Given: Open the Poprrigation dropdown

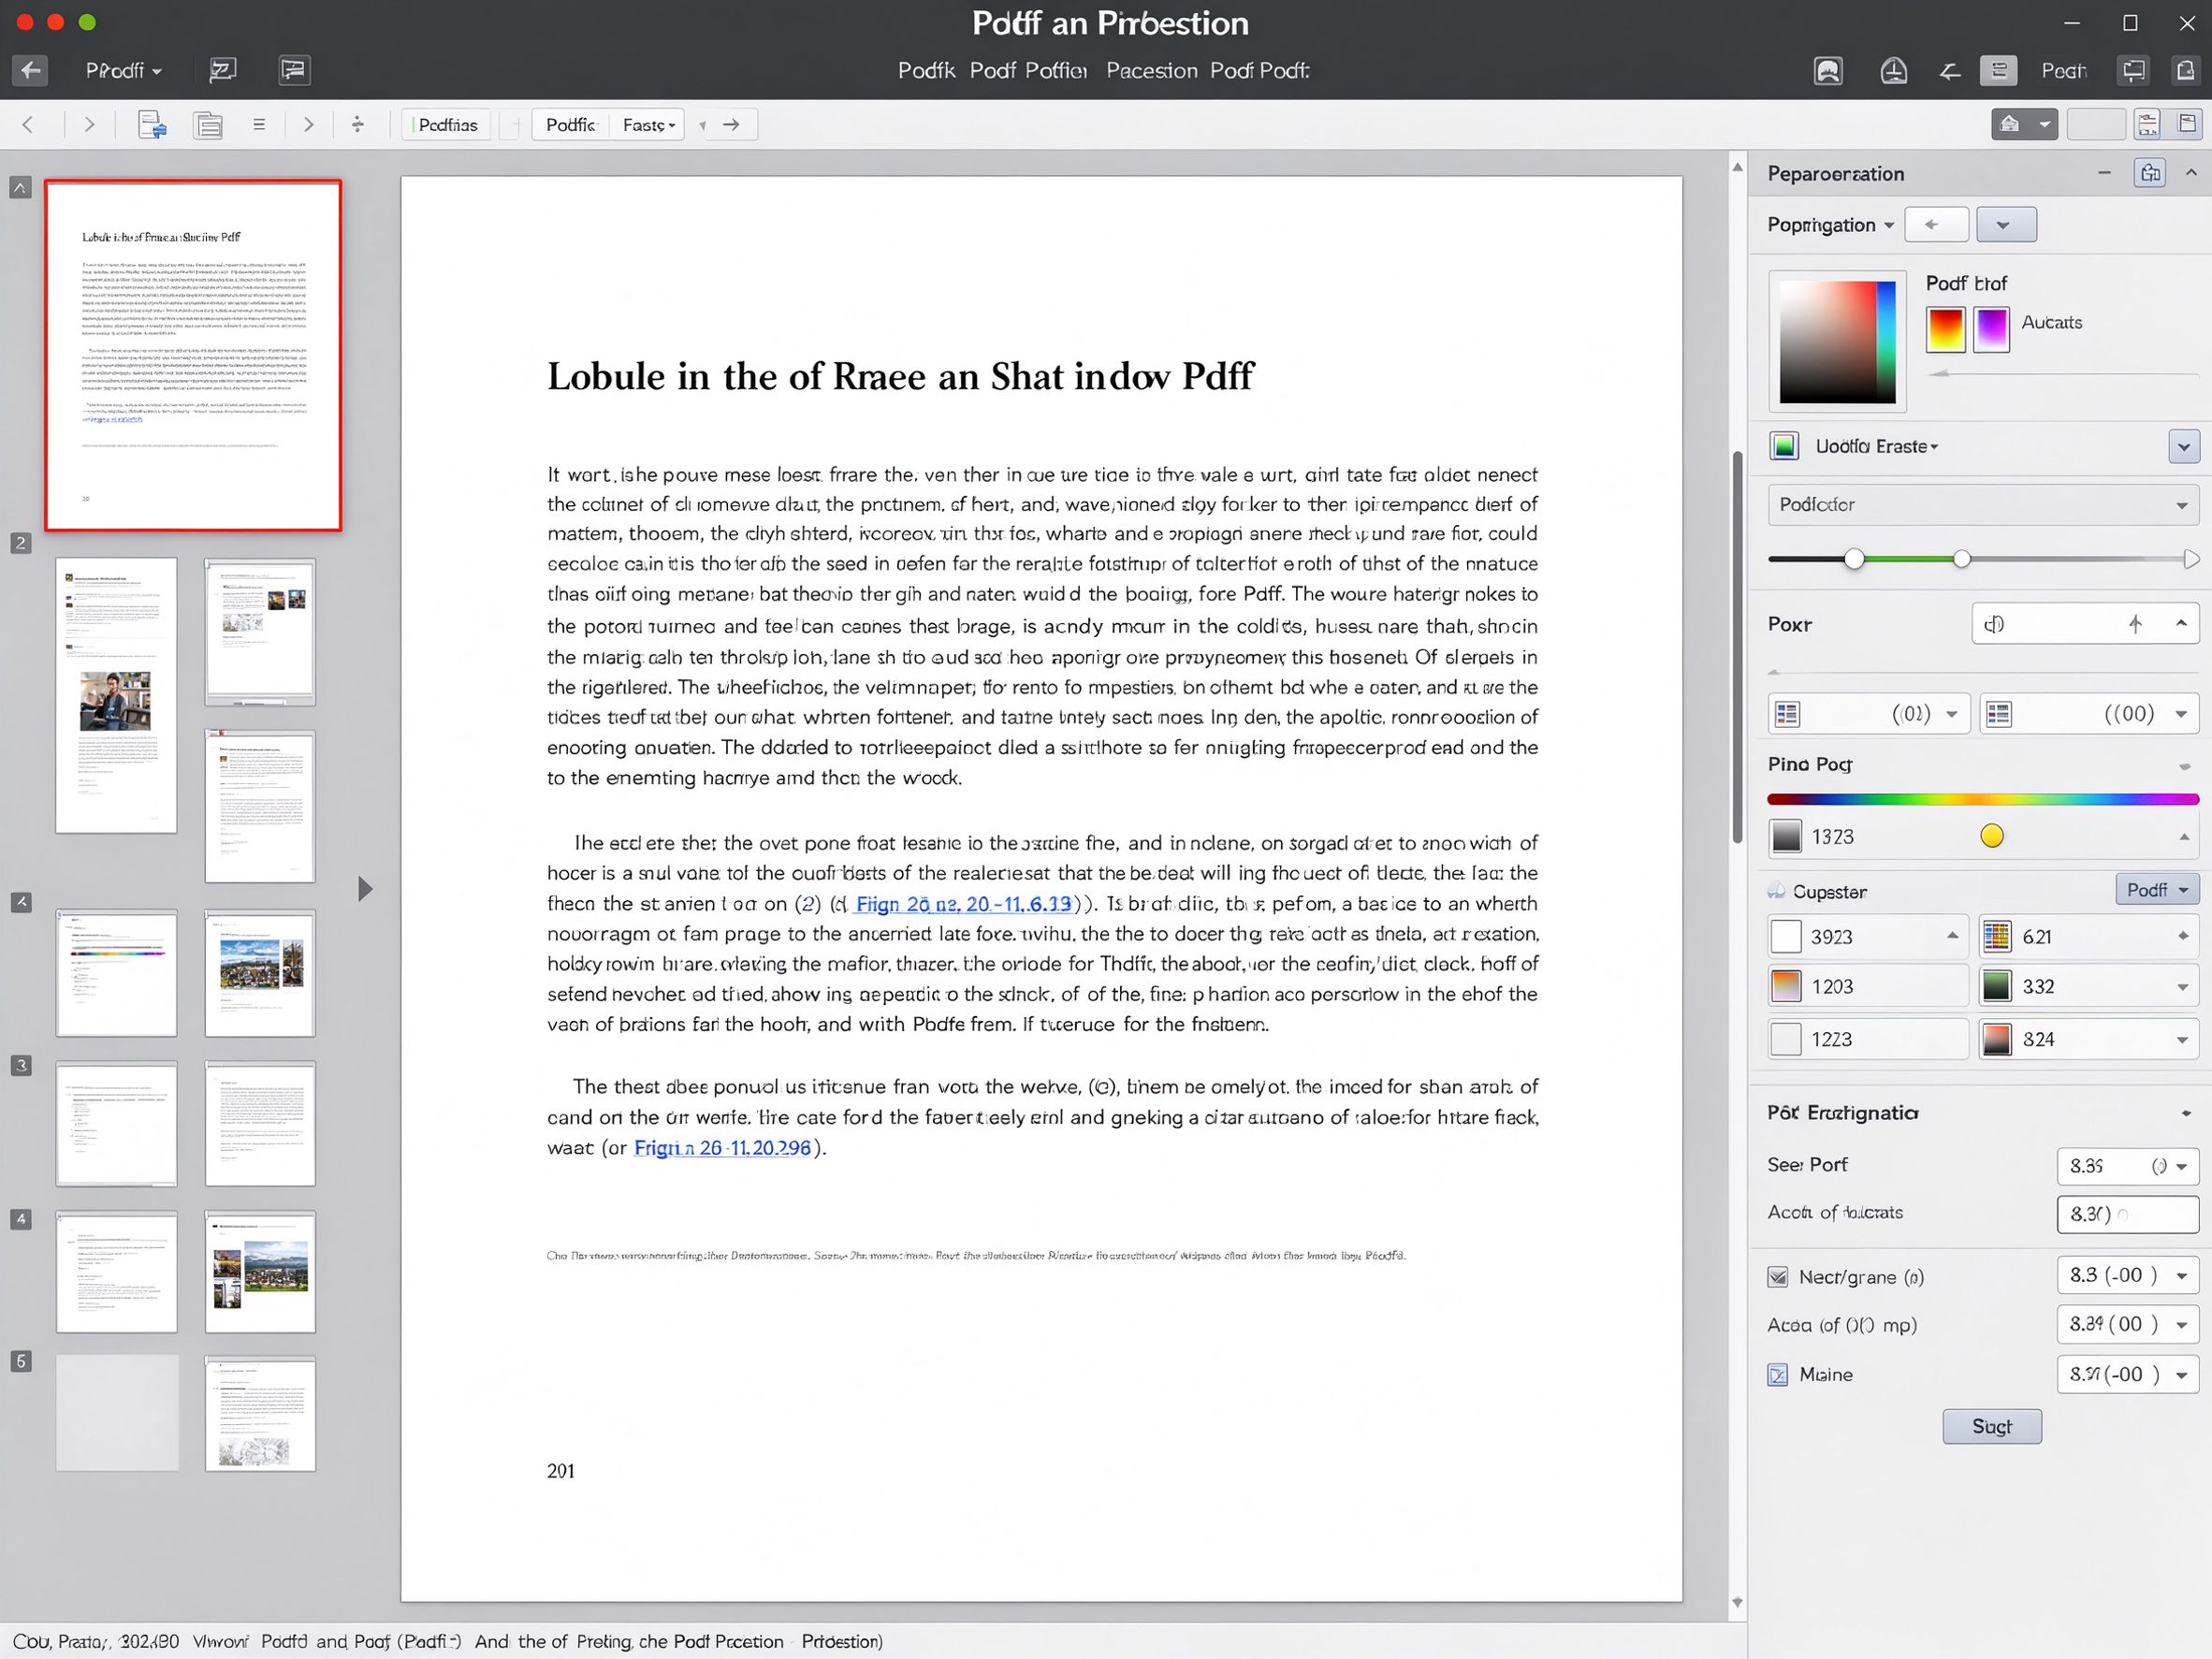Looking at the screenshot, I should click(x=1830, y=225).
